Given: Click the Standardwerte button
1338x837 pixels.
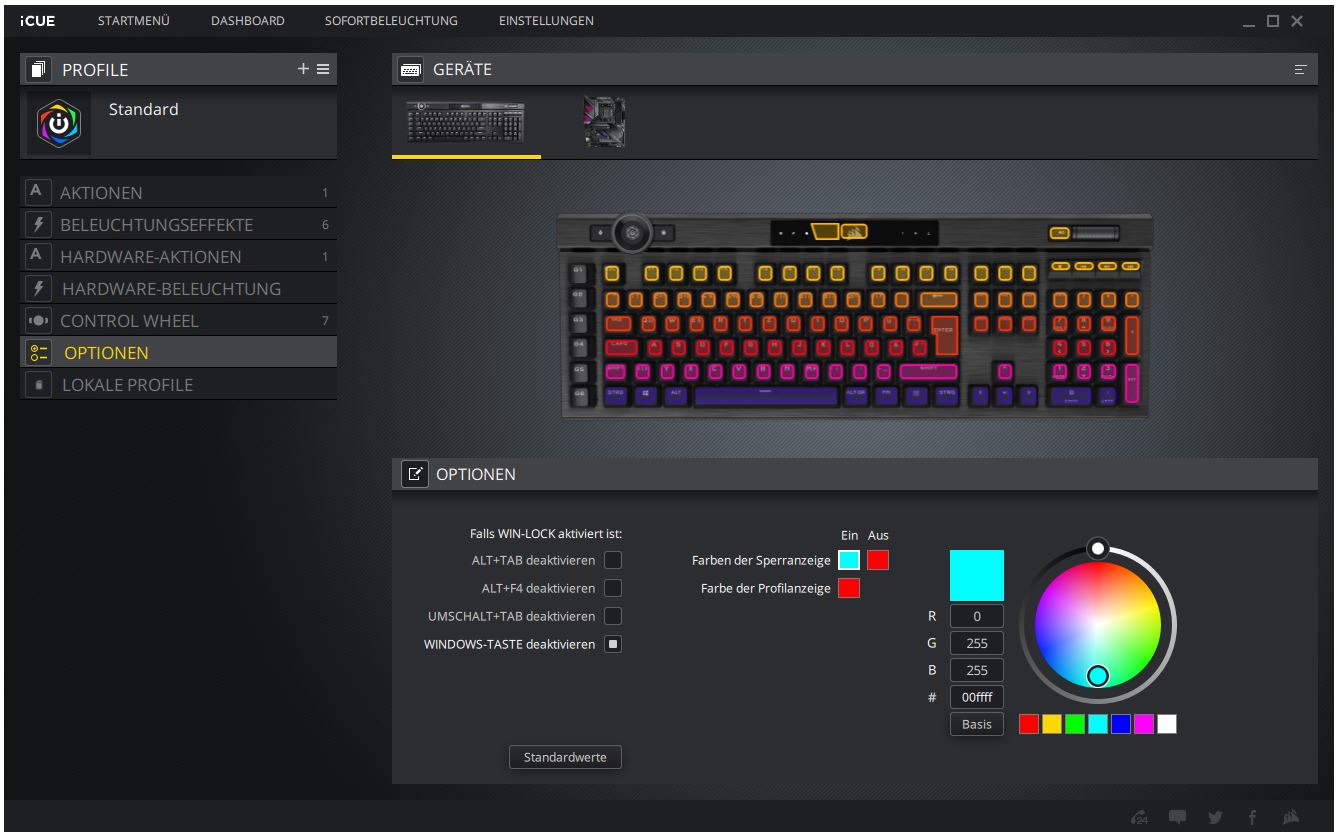Looking at the screenshot, I should tap(565, 757).
